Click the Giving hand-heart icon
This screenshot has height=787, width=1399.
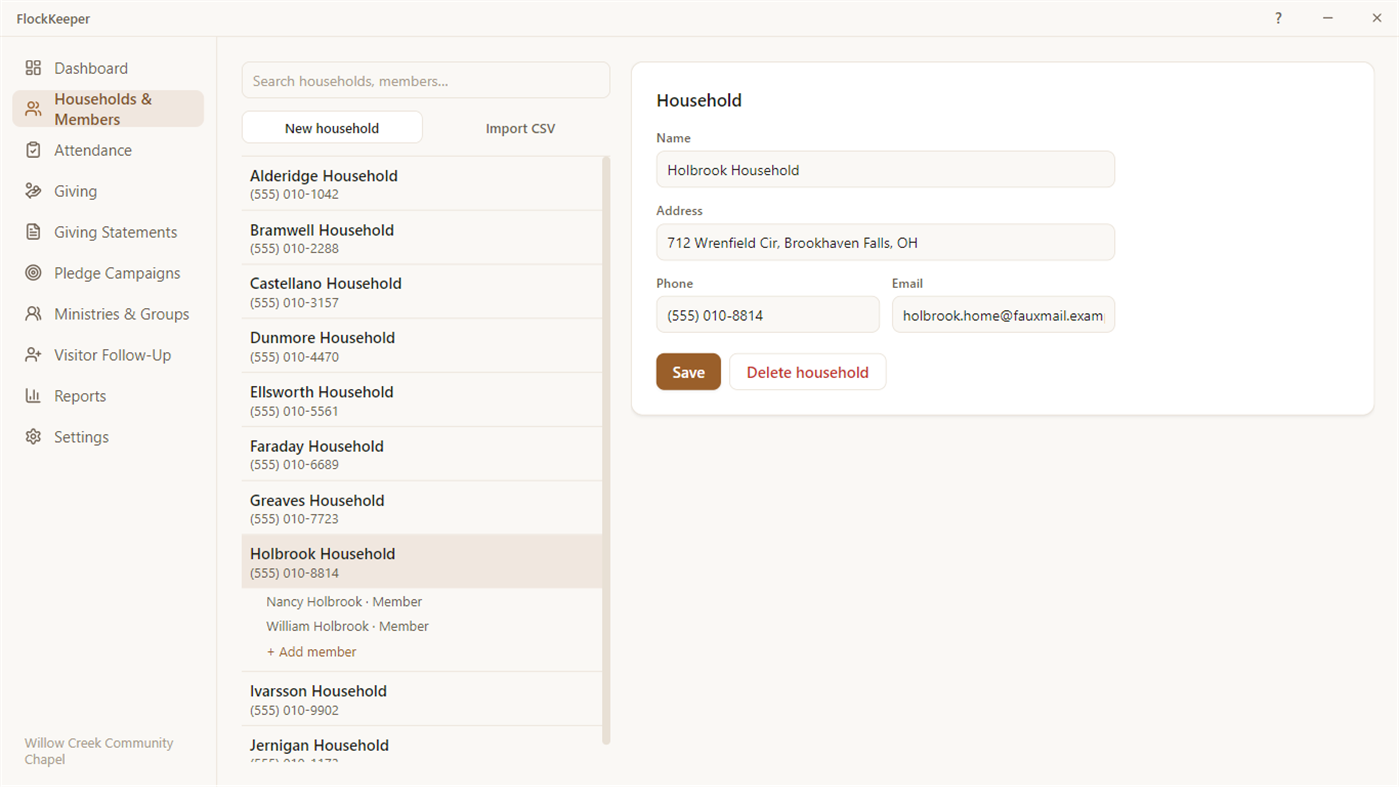coord(33,191)
